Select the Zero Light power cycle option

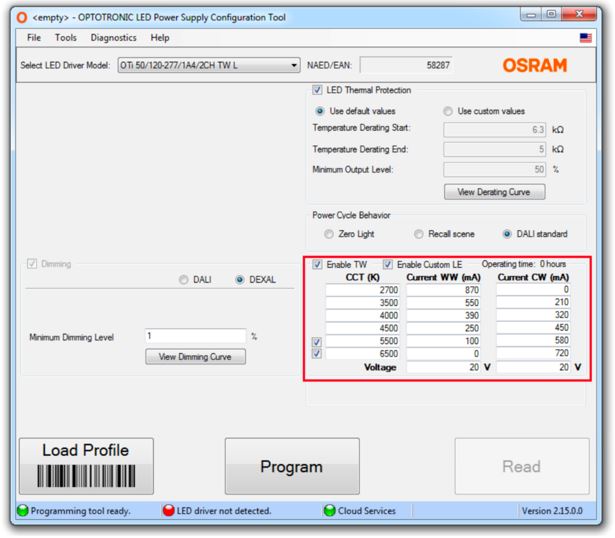[330, 232]
